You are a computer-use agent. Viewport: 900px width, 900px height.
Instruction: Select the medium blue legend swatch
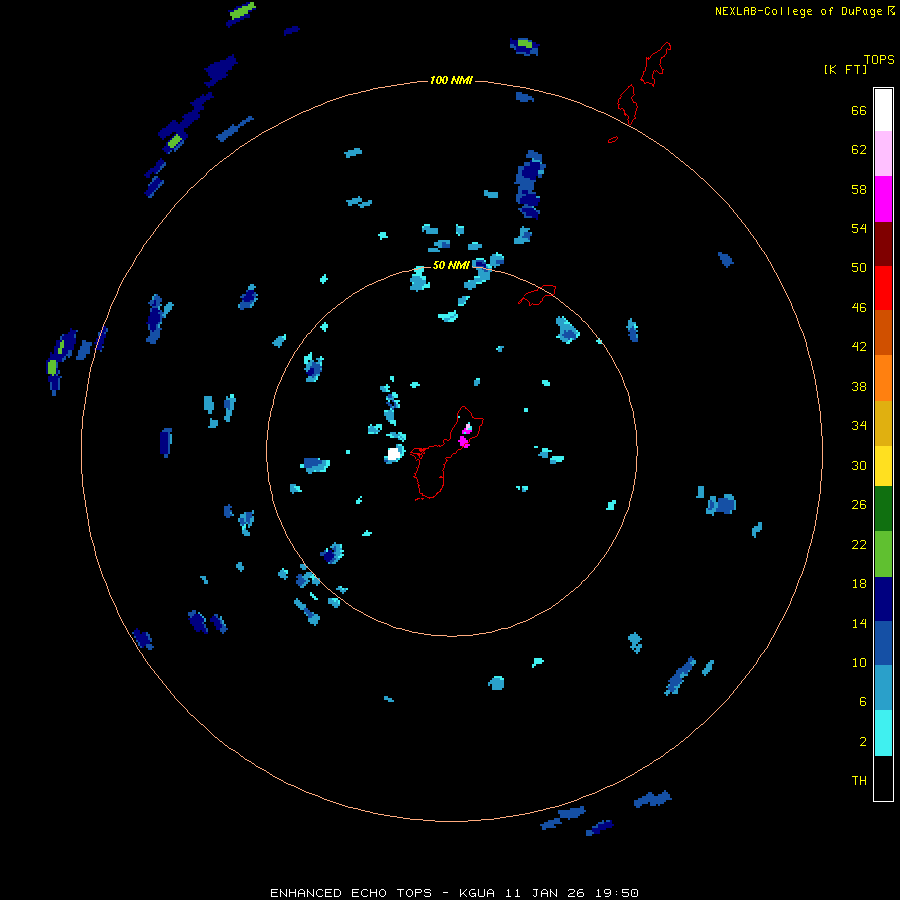point(883,643)
